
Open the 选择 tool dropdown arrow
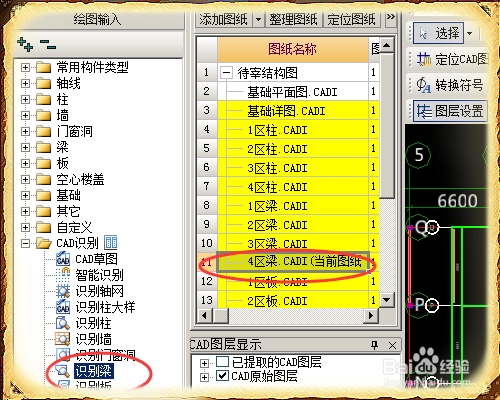(470, 33)
